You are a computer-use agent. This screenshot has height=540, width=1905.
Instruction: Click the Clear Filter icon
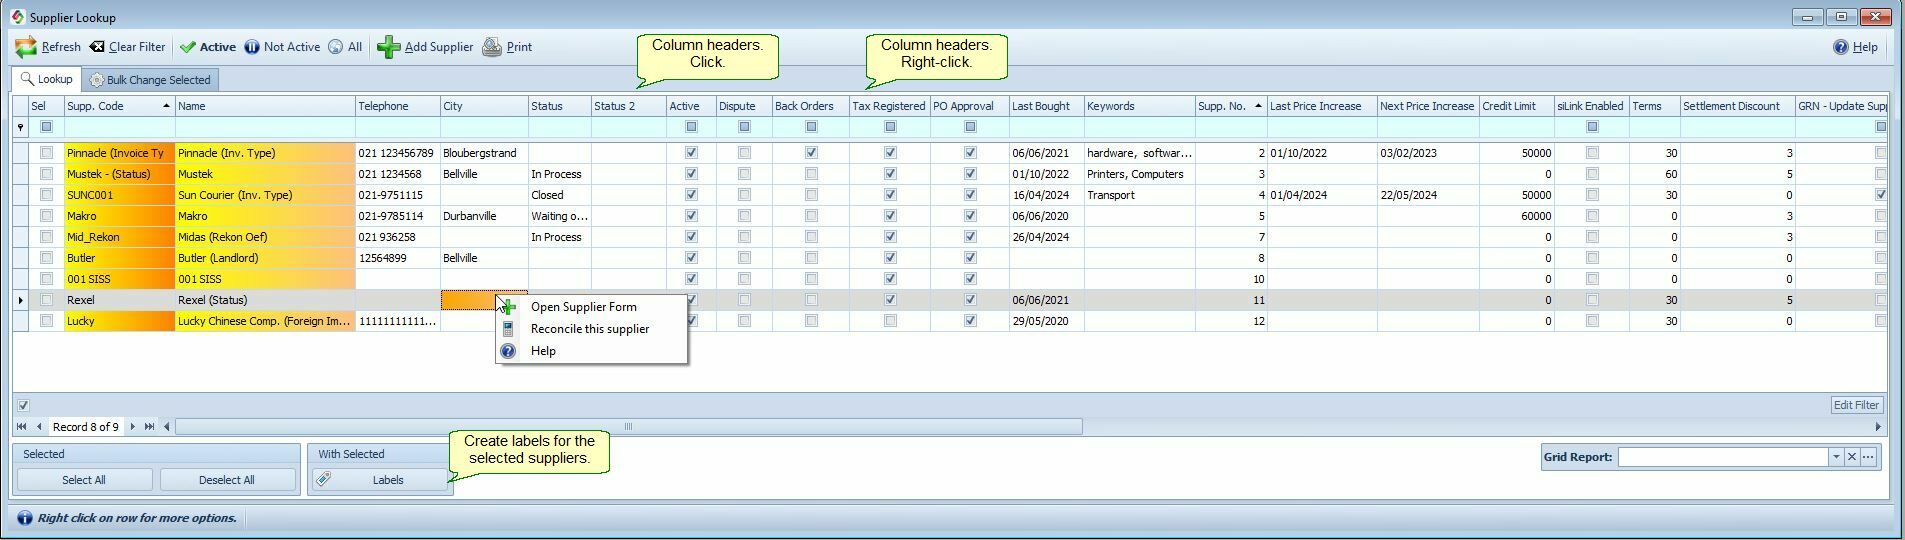[97, 47]
